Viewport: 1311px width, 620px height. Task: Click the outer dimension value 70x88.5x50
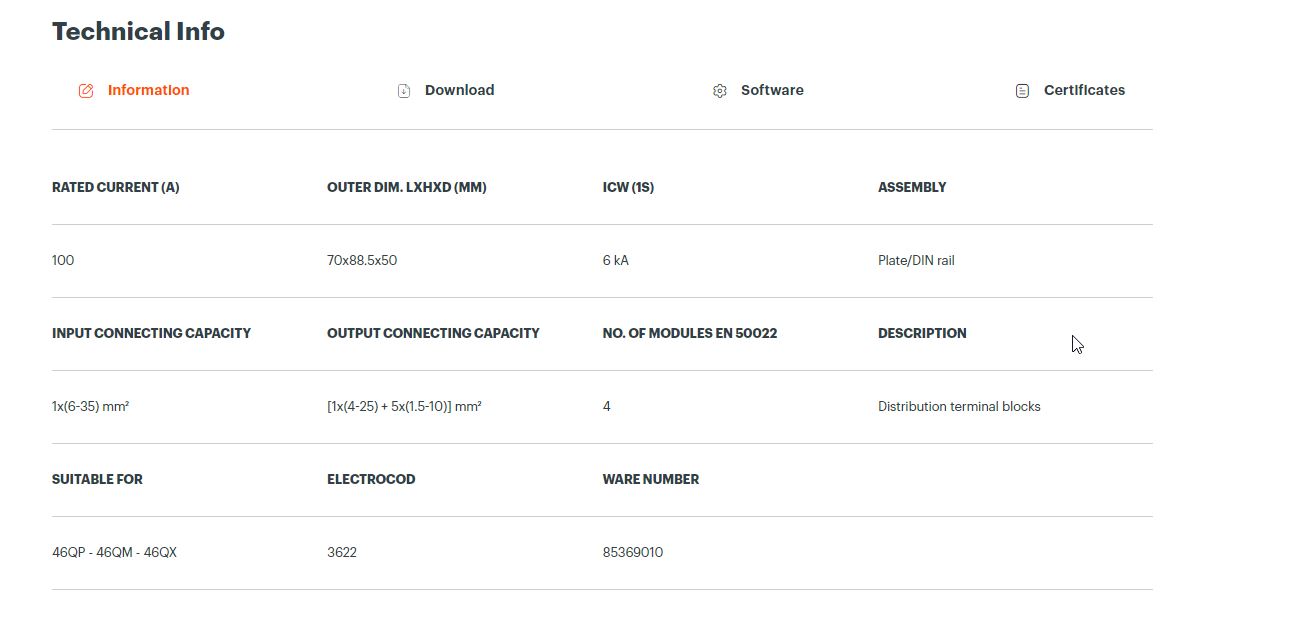pyautogui.click(x=362, y=260)
